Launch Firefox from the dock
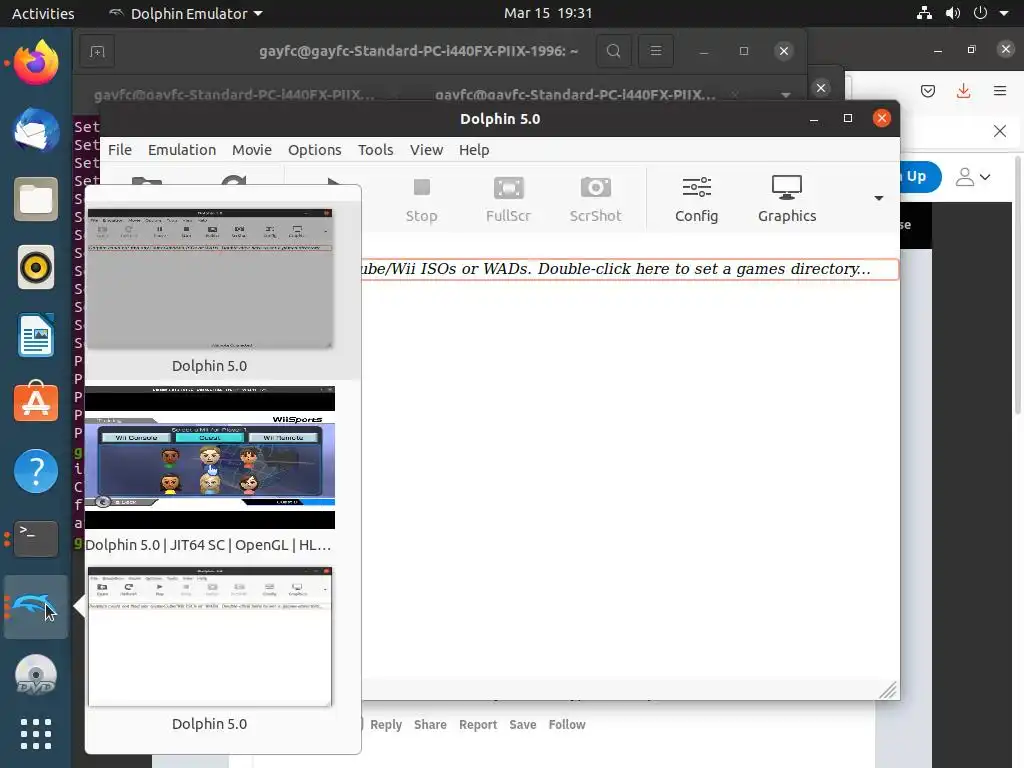The image size is (1024, 768). coord(36,63)
